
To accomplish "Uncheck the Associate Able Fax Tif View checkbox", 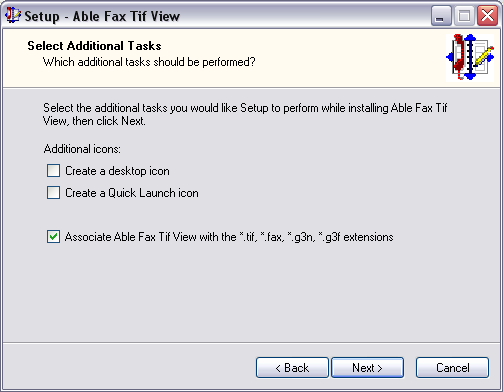I will click(x=53, y=237).
